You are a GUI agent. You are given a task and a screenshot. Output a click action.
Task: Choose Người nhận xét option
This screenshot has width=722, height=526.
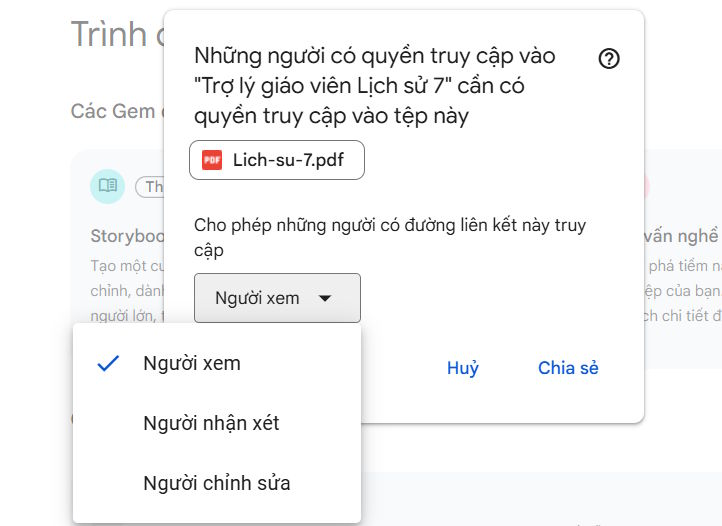217,423
